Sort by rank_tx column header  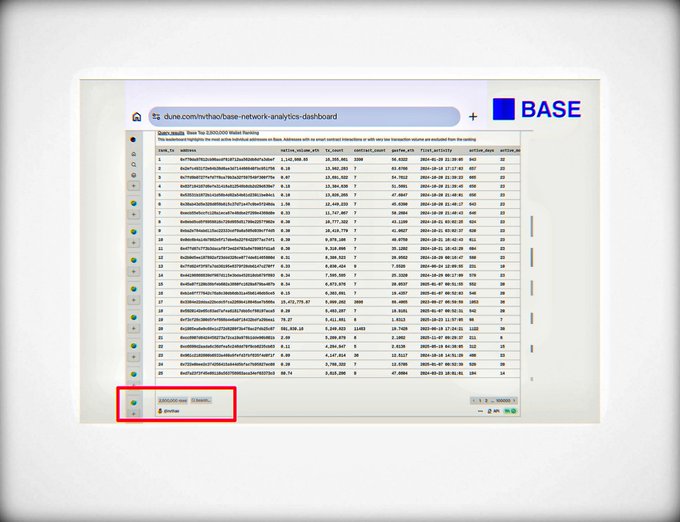(x=166, y=150)
